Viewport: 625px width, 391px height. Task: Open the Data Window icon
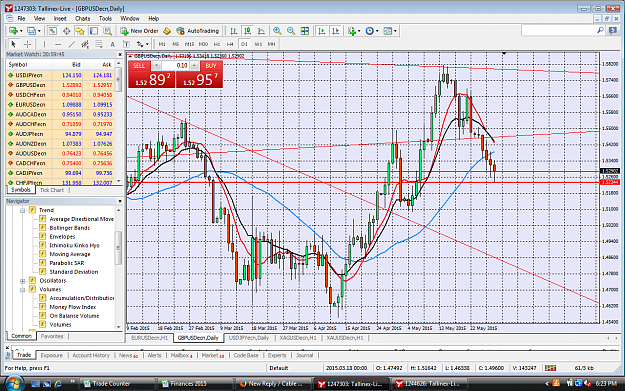tap(66, 31)
